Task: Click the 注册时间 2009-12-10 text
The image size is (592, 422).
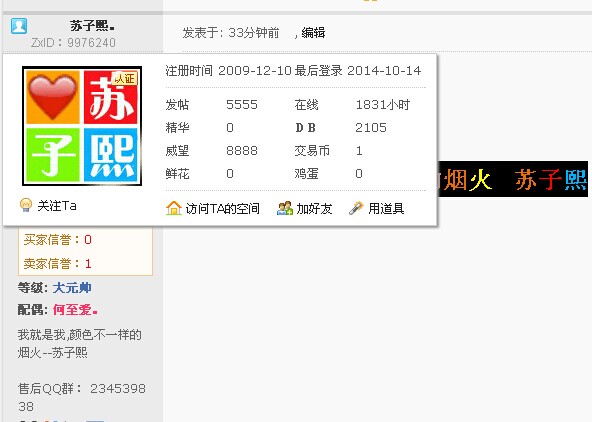Action: click(228, 71)
